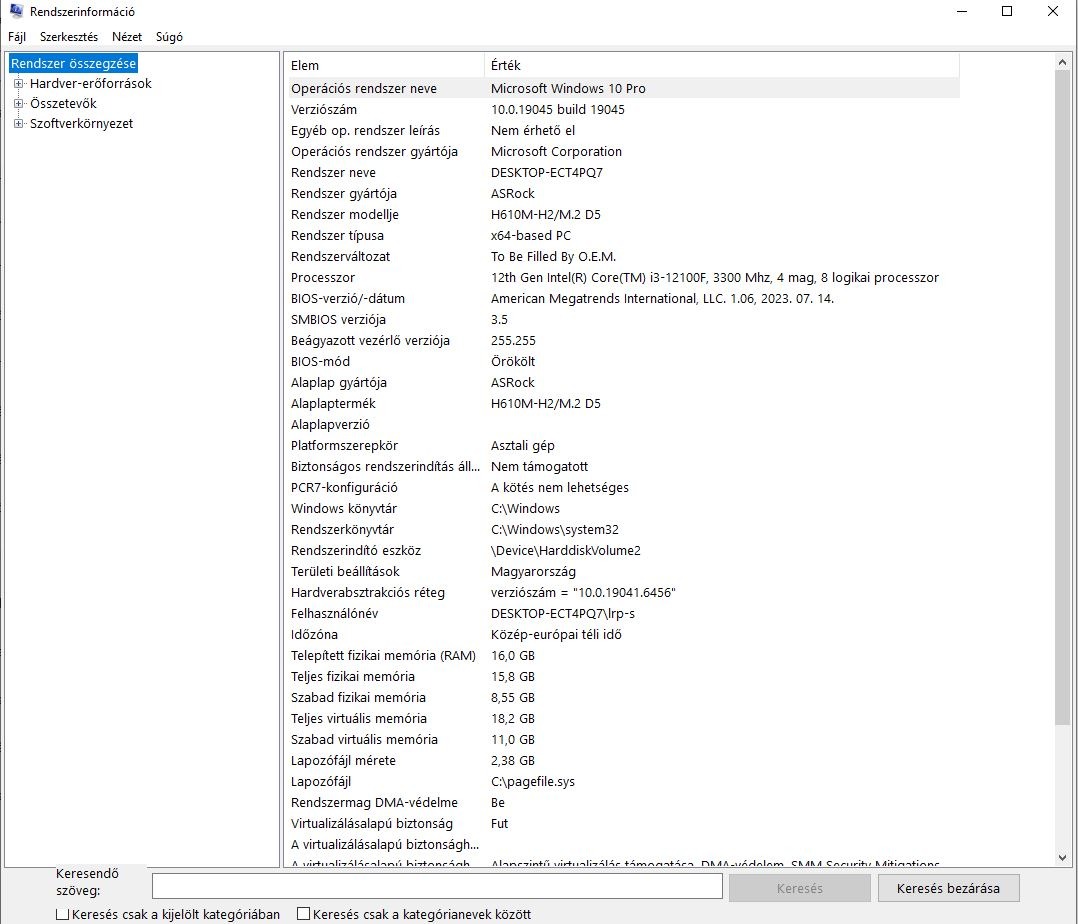
Task: Select Rendszer összegzése in the tree
Action: tap(74, 63)
